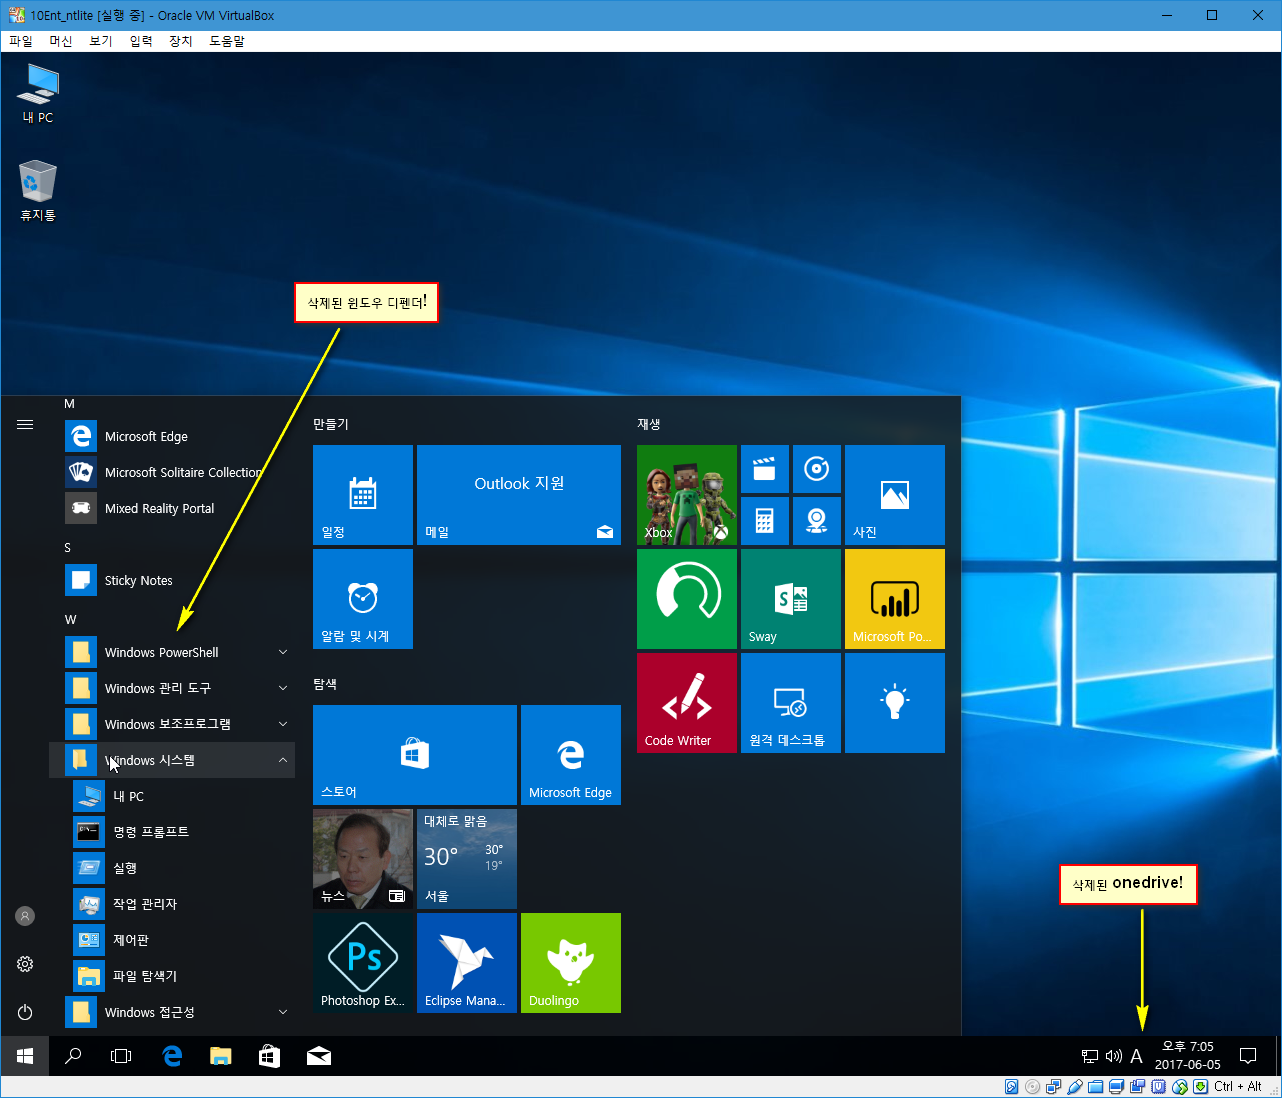Open the Sway tile
1282x1098 pixels.
pos(790,599)
